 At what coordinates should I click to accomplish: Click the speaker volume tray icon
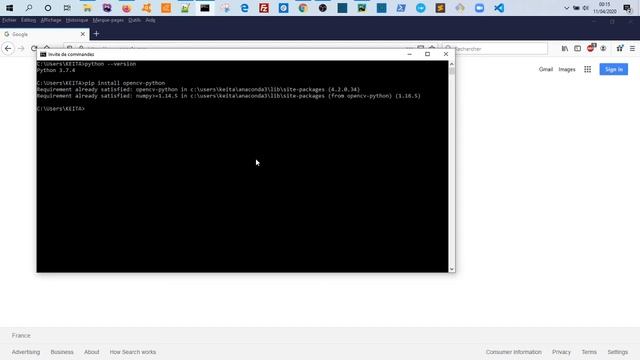click(586, 8)
